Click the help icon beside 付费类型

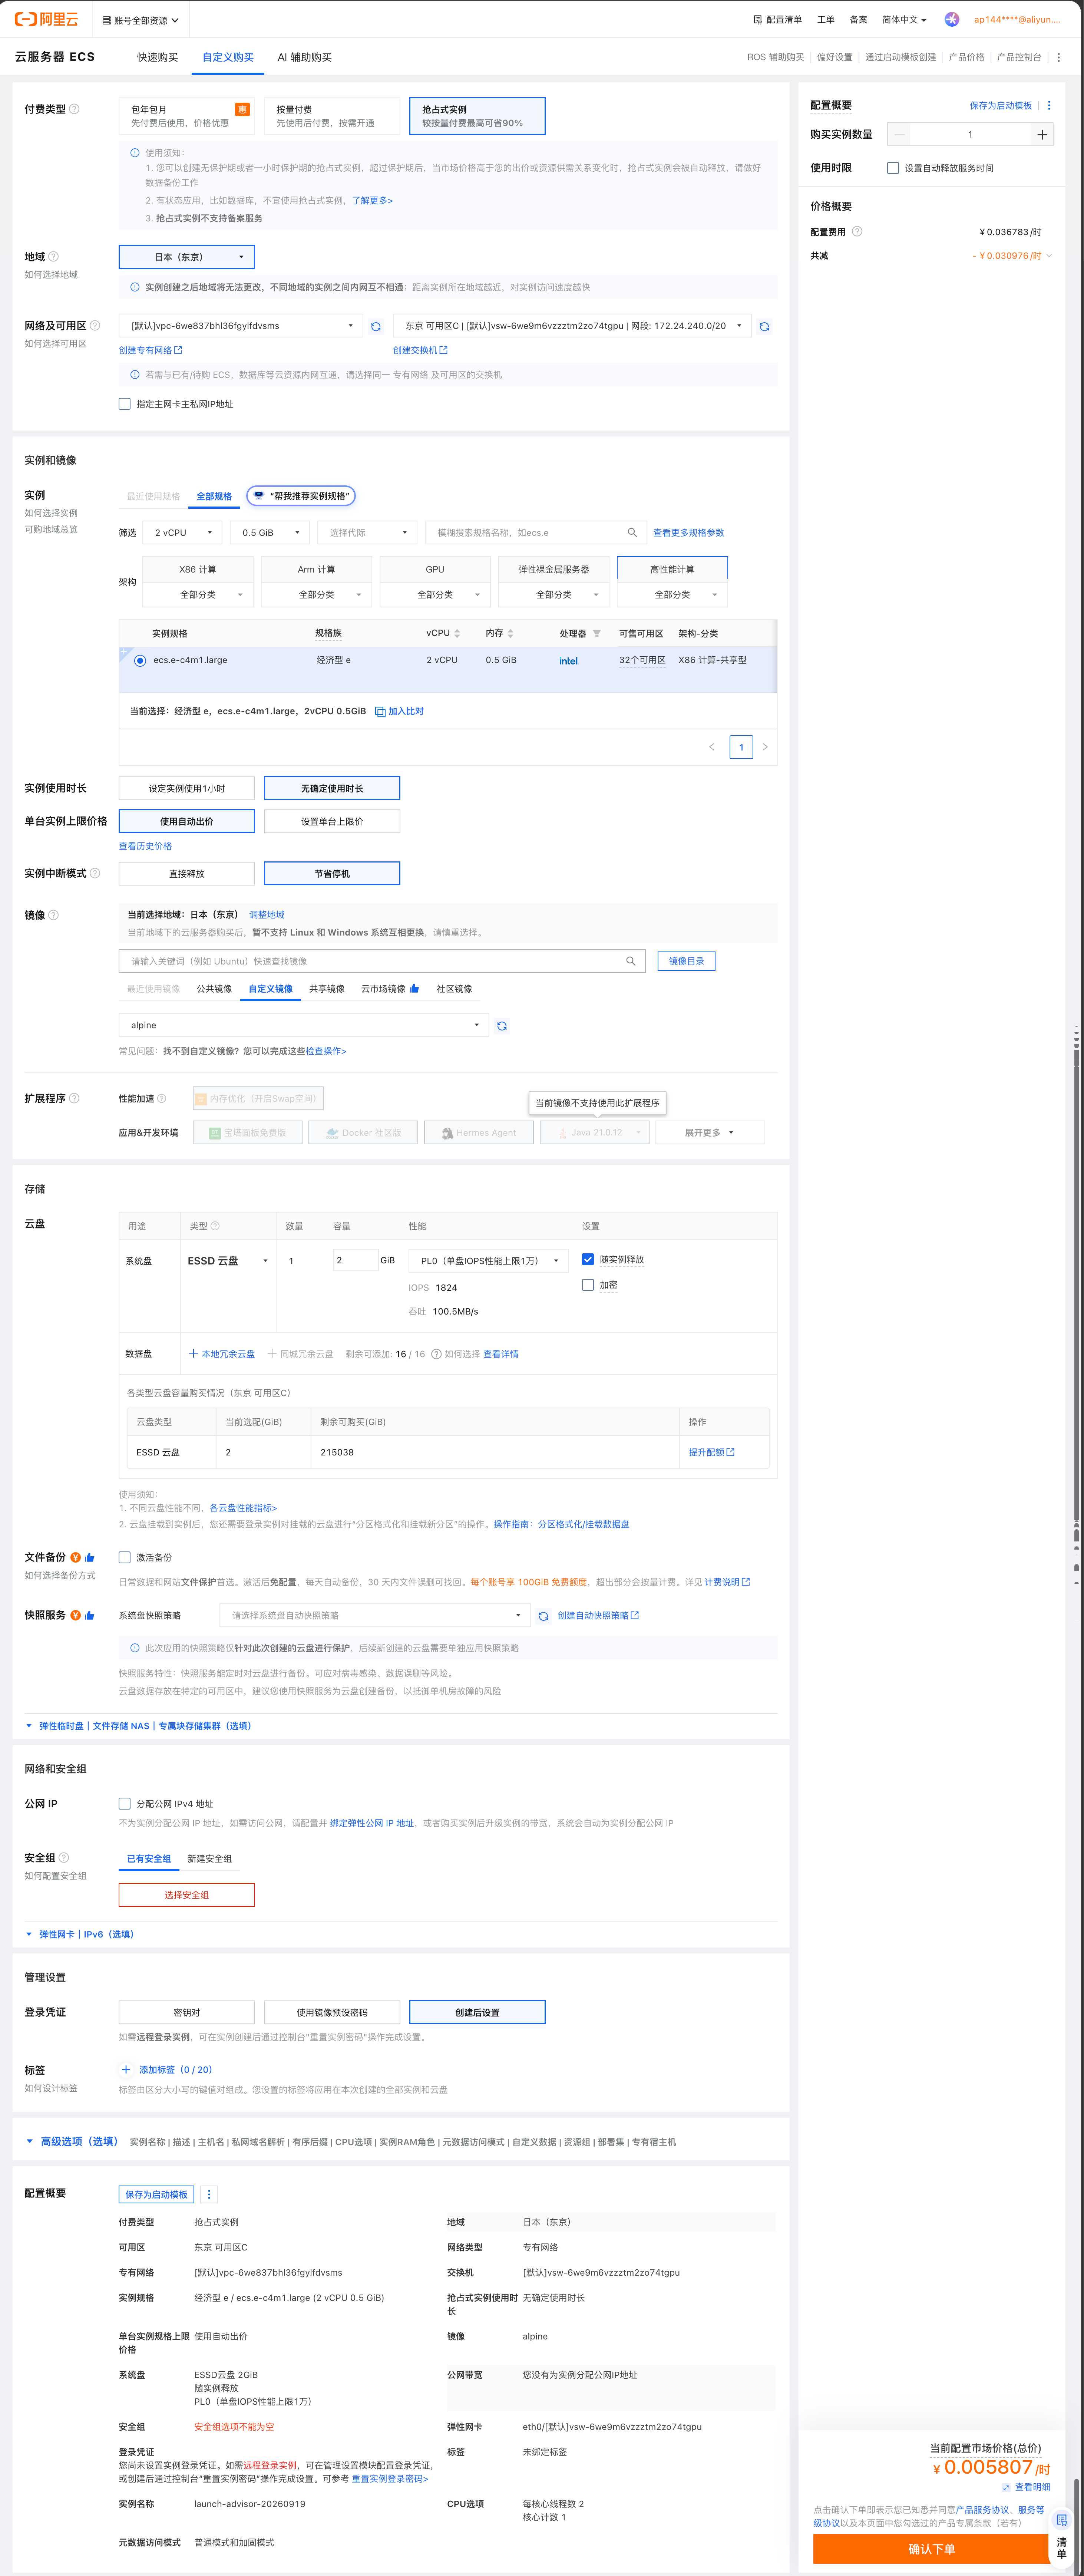coord(74,109)
